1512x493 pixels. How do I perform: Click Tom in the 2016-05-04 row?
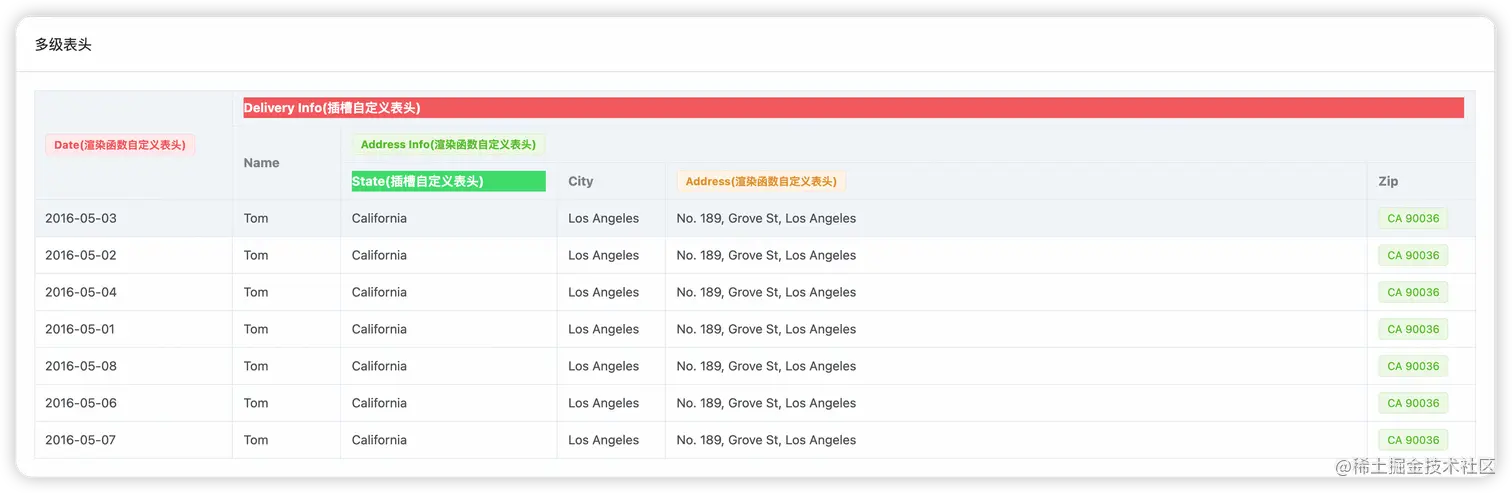point(256,292)
